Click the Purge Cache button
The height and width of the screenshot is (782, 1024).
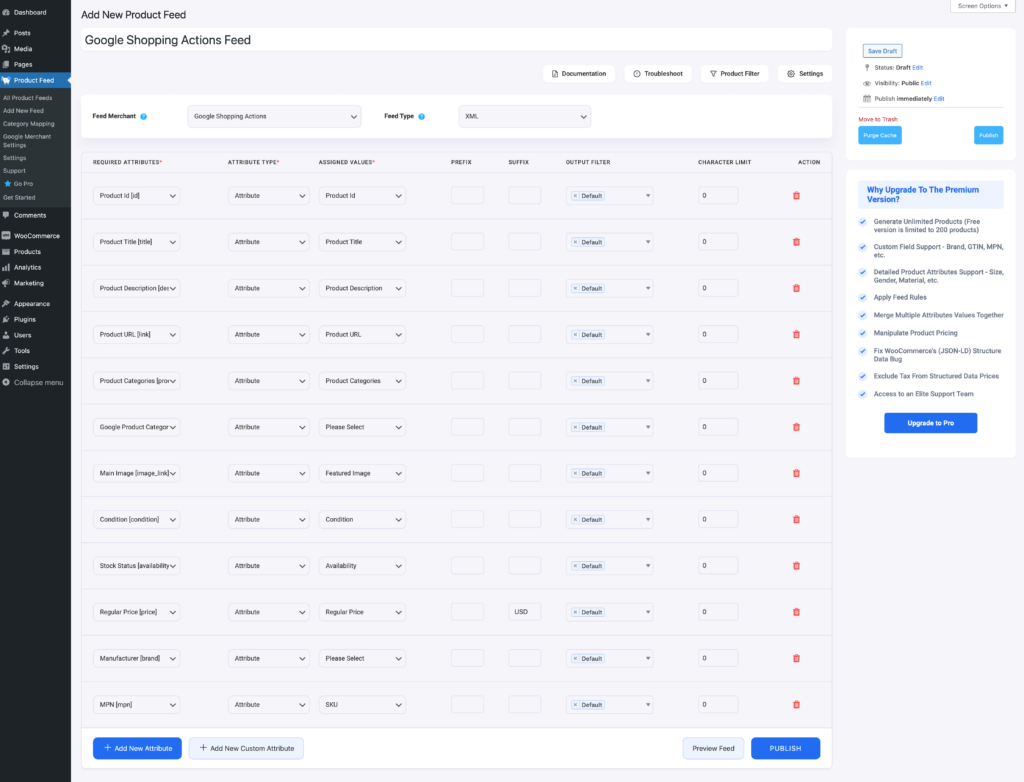click(x=880, y=135)
